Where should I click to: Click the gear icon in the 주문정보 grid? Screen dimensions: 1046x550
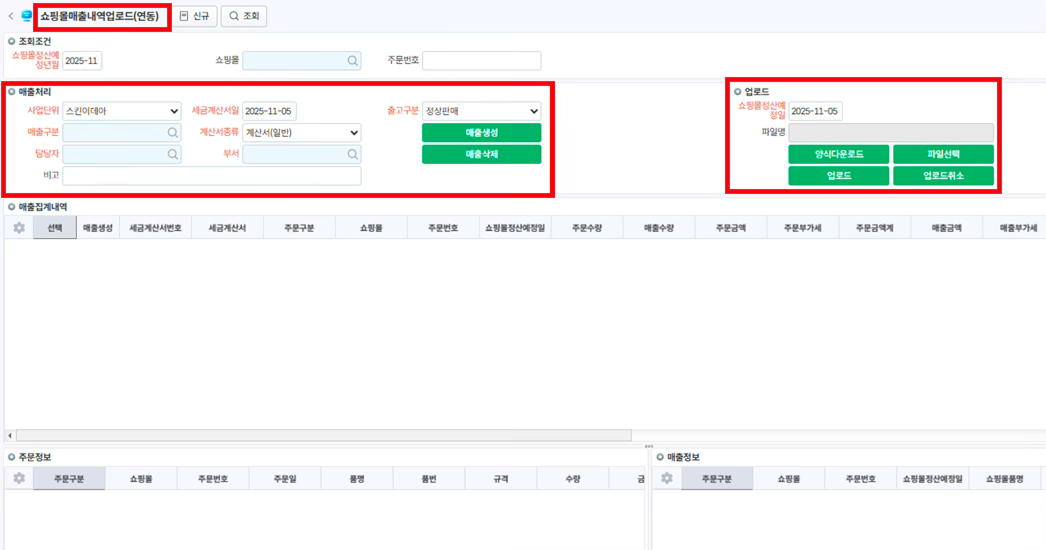(19, 479)
